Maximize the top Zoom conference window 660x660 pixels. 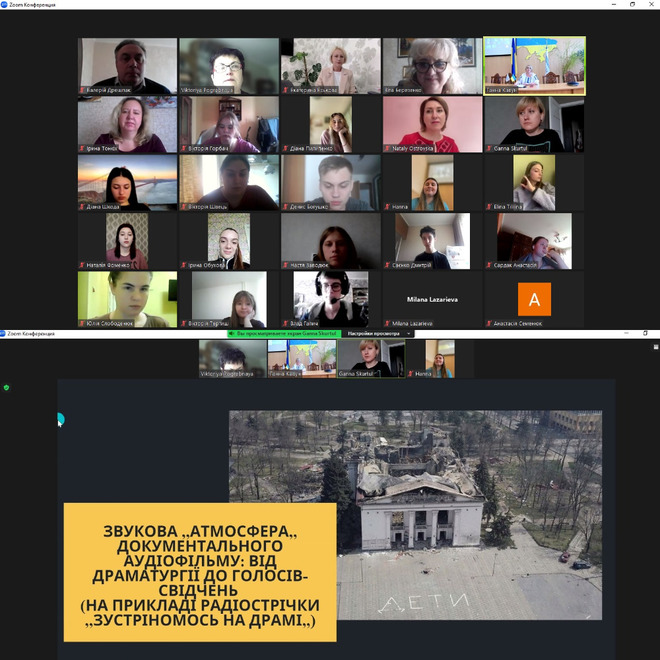pyautogui.click(x=631, y=4)
